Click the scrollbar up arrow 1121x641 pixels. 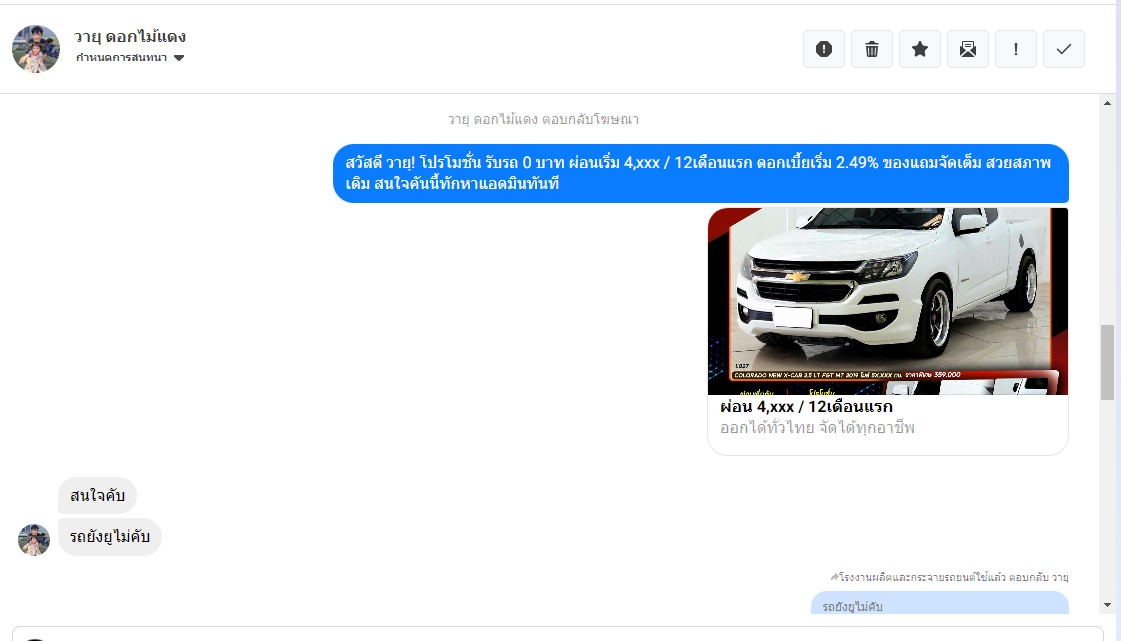point(1107,103)
